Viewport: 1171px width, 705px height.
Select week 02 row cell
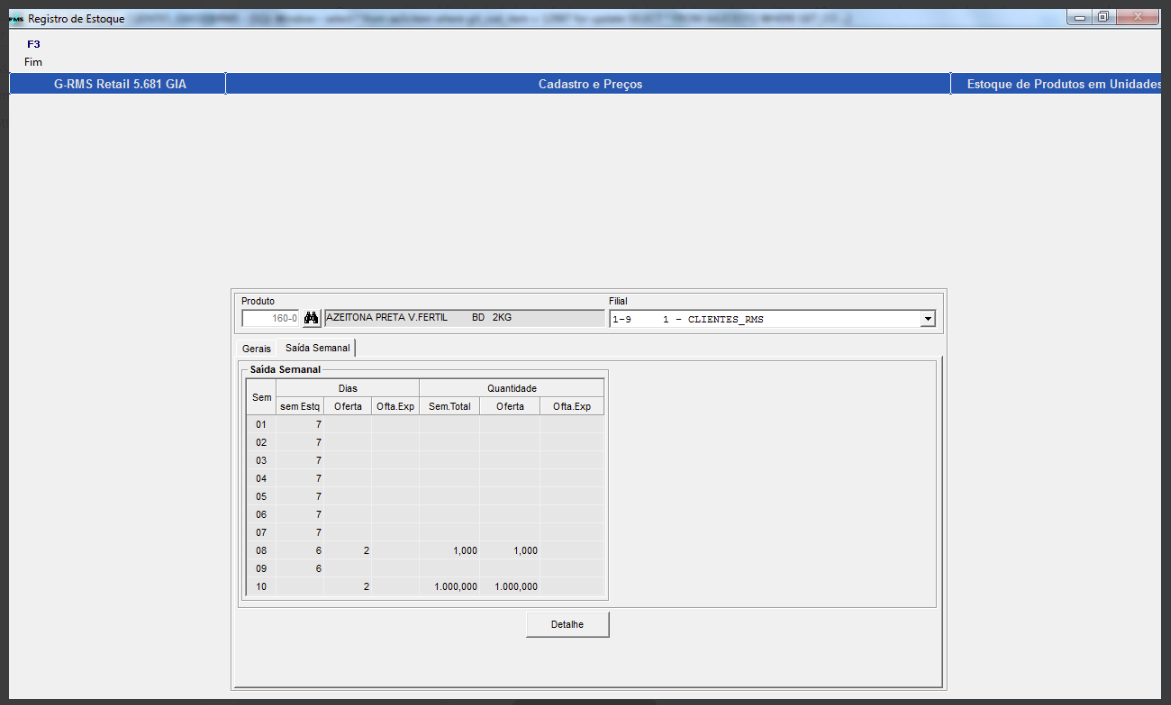coord(261,442)
